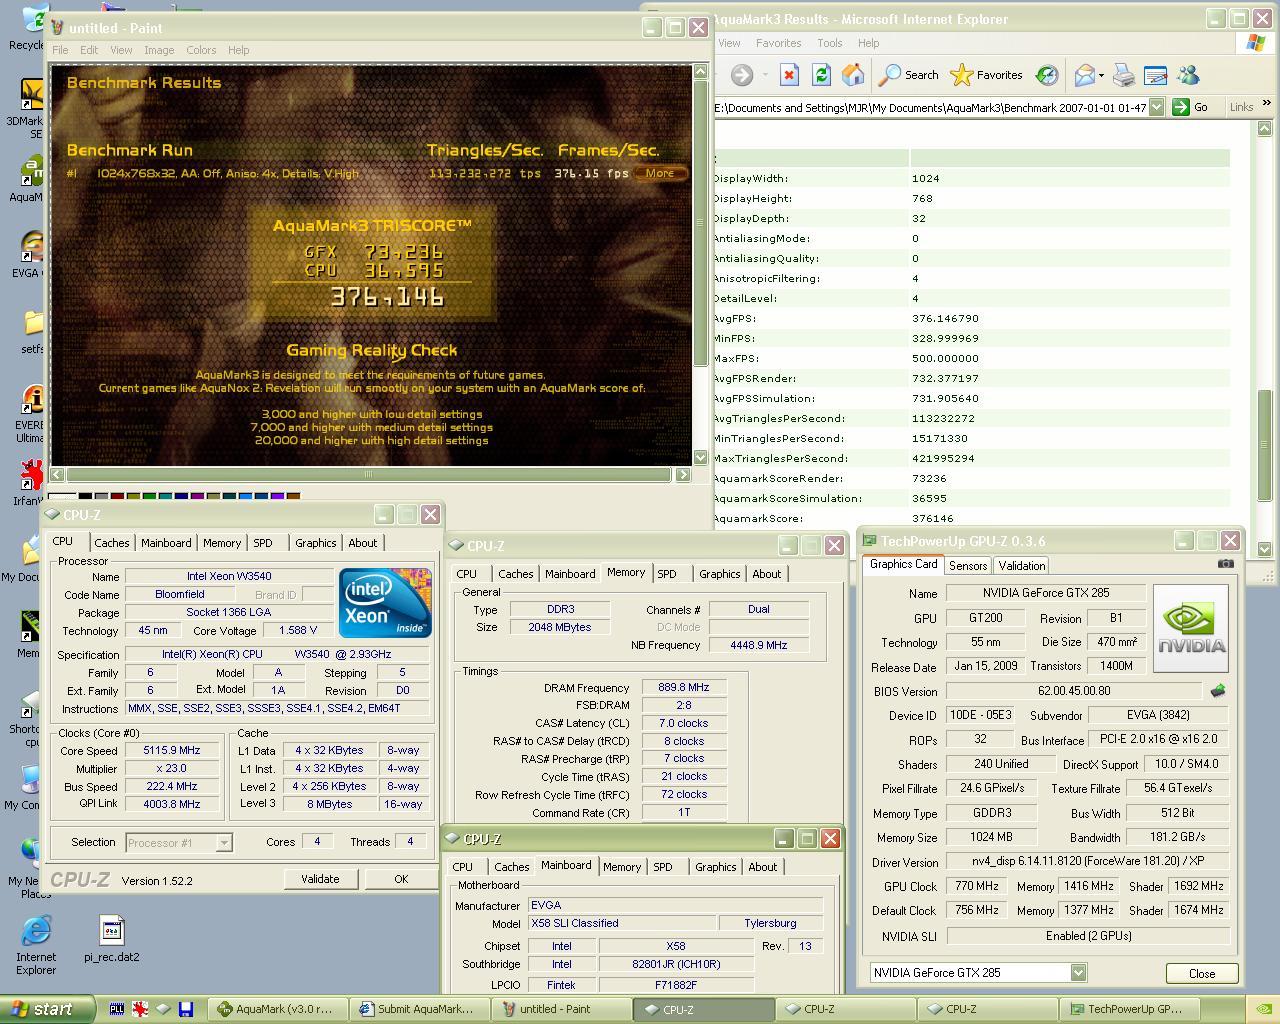
Task: Open the Paint File menu
Action: click(x=60, y=50)
